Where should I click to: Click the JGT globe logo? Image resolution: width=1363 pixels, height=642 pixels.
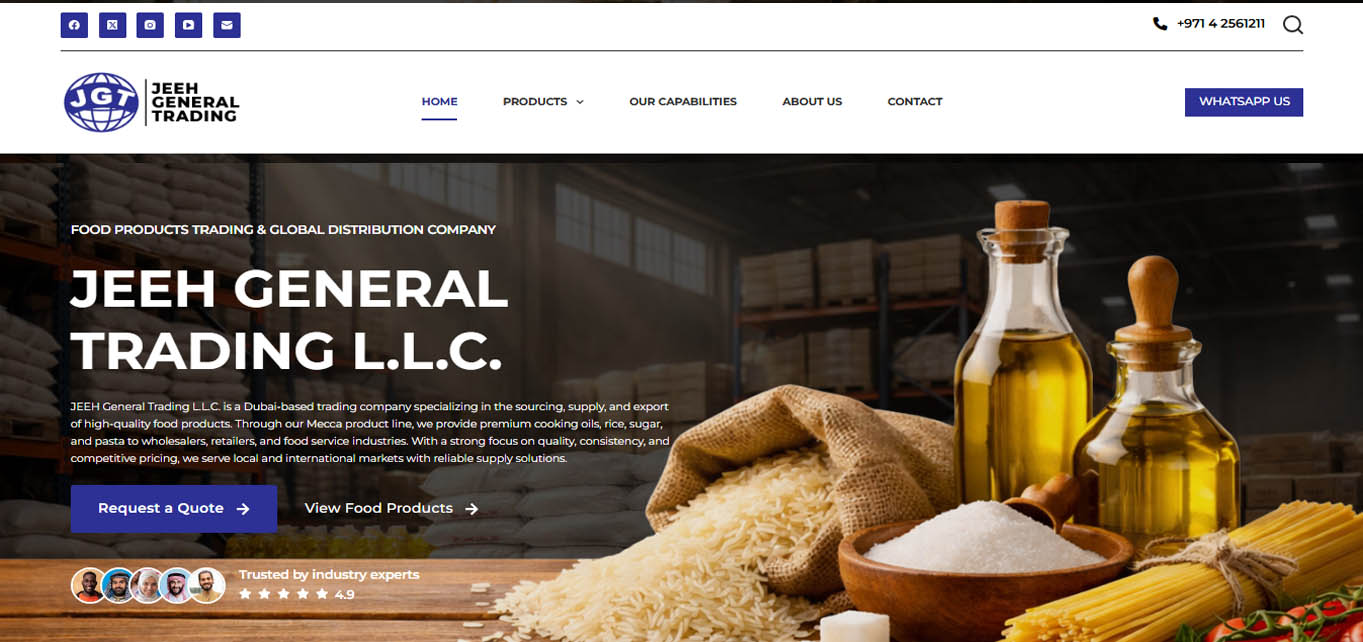(101, 102)
